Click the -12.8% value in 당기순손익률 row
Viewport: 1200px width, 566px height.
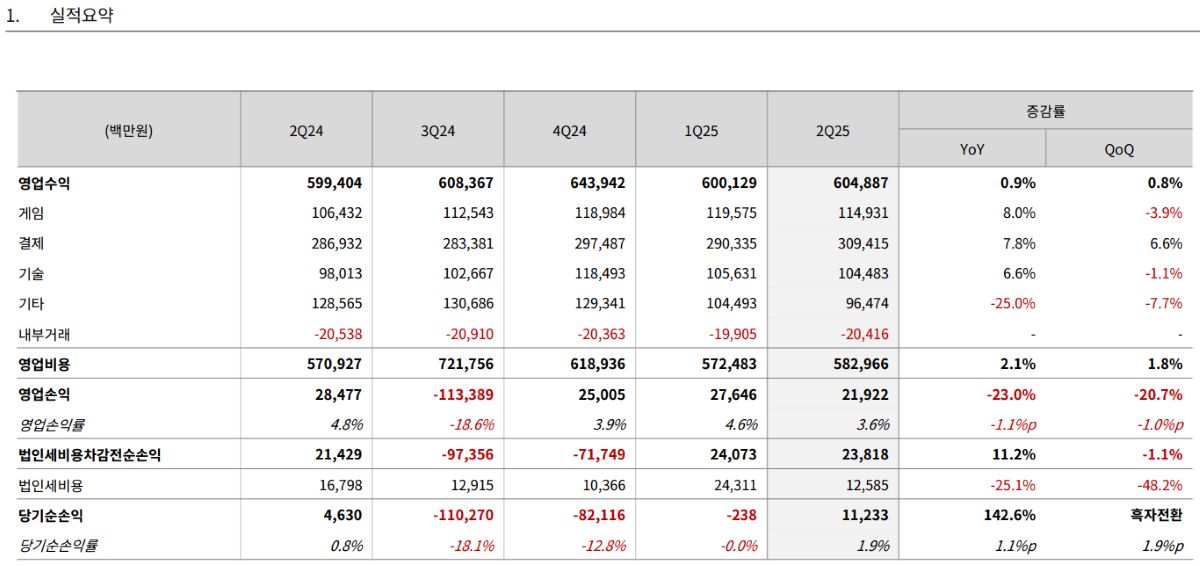[x=605, y=545]
